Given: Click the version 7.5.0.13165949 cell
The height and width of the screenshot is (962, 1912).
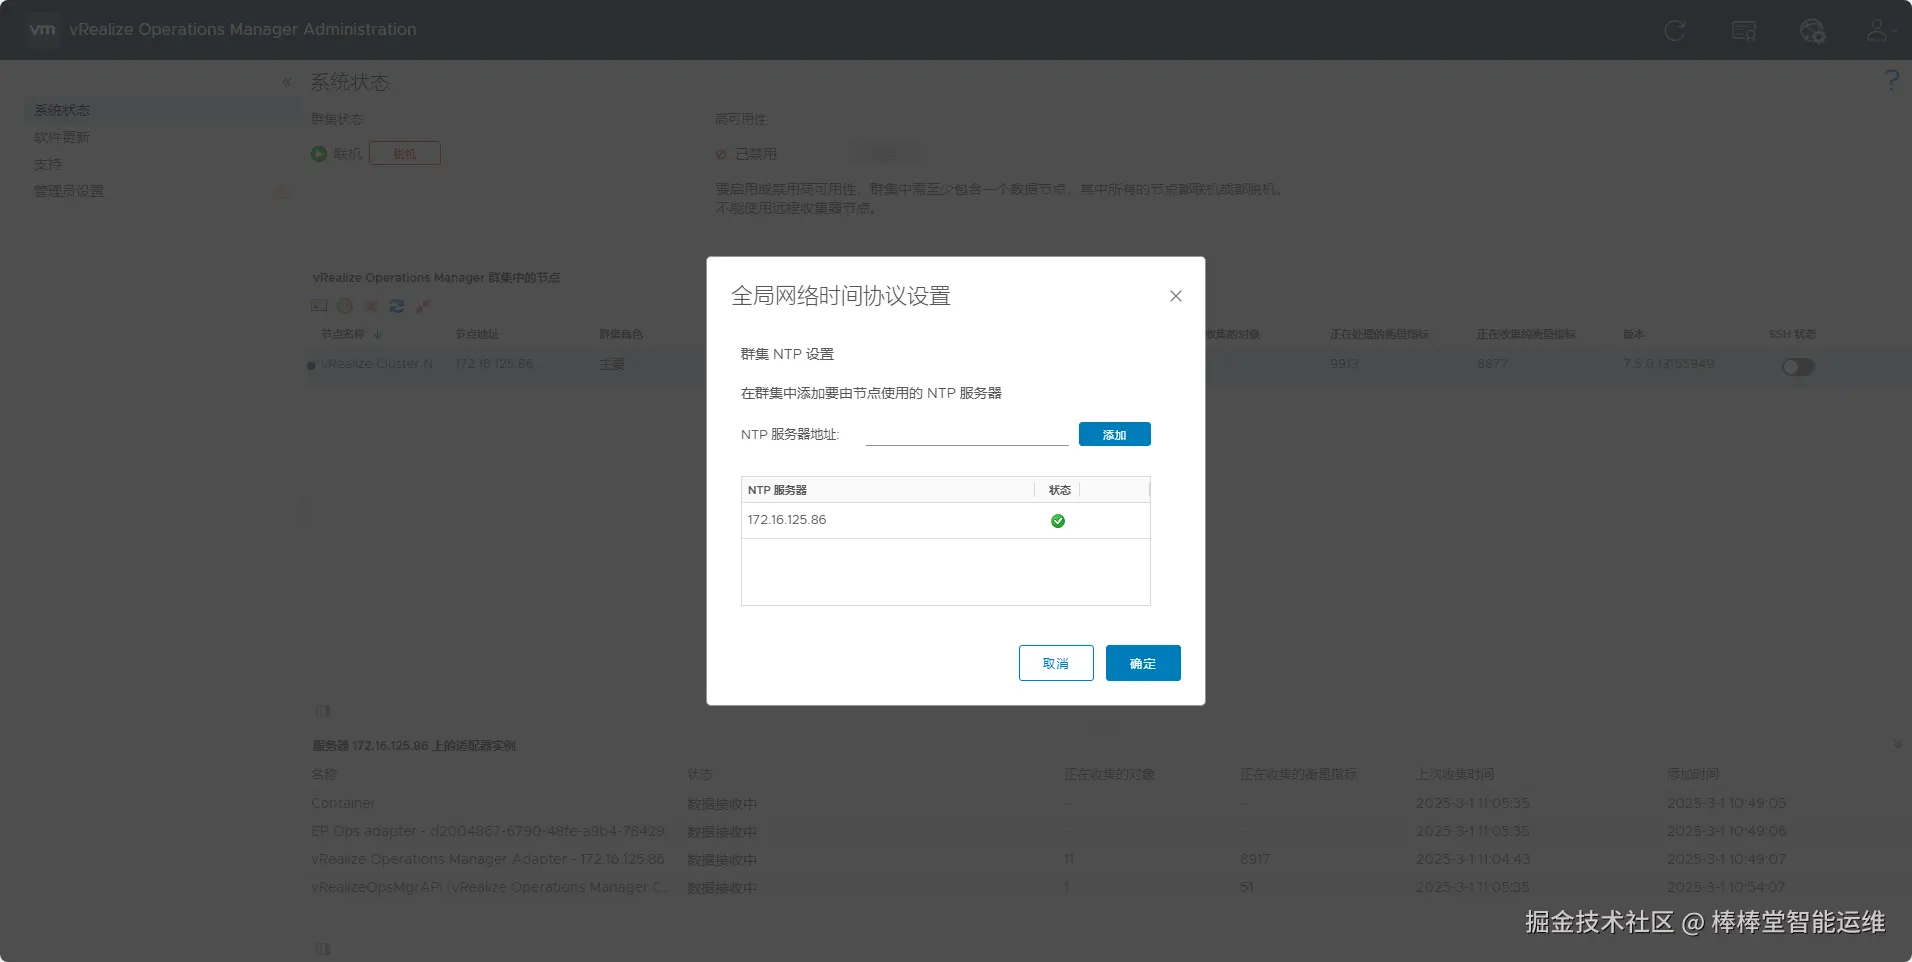Looking at the screenshot, I should pyautogui.click(x=1668, y=364).
